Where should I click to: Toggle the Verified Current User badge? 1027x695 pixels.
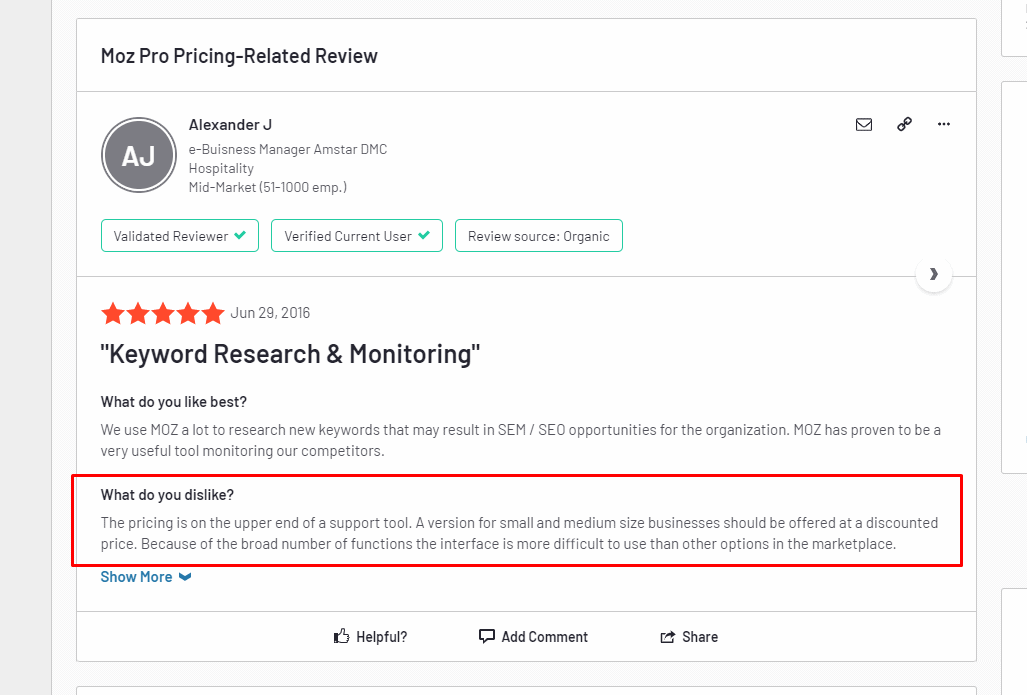[x=356, y=236]
